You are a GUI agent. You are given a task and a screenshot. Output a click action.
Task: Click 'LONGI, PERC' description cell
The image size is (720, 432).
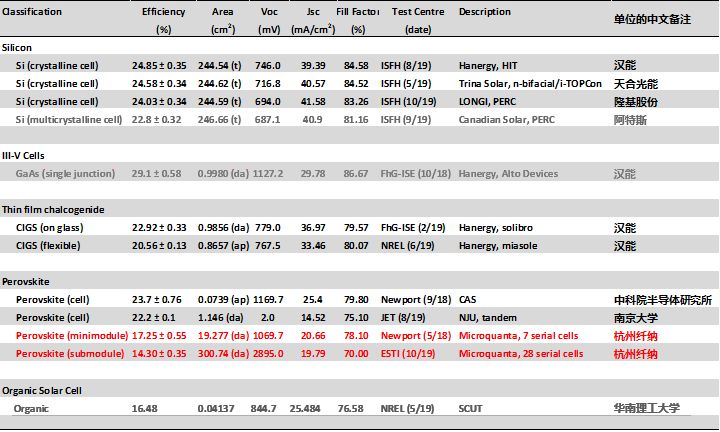pyautogui.click(x=487, y=101)
